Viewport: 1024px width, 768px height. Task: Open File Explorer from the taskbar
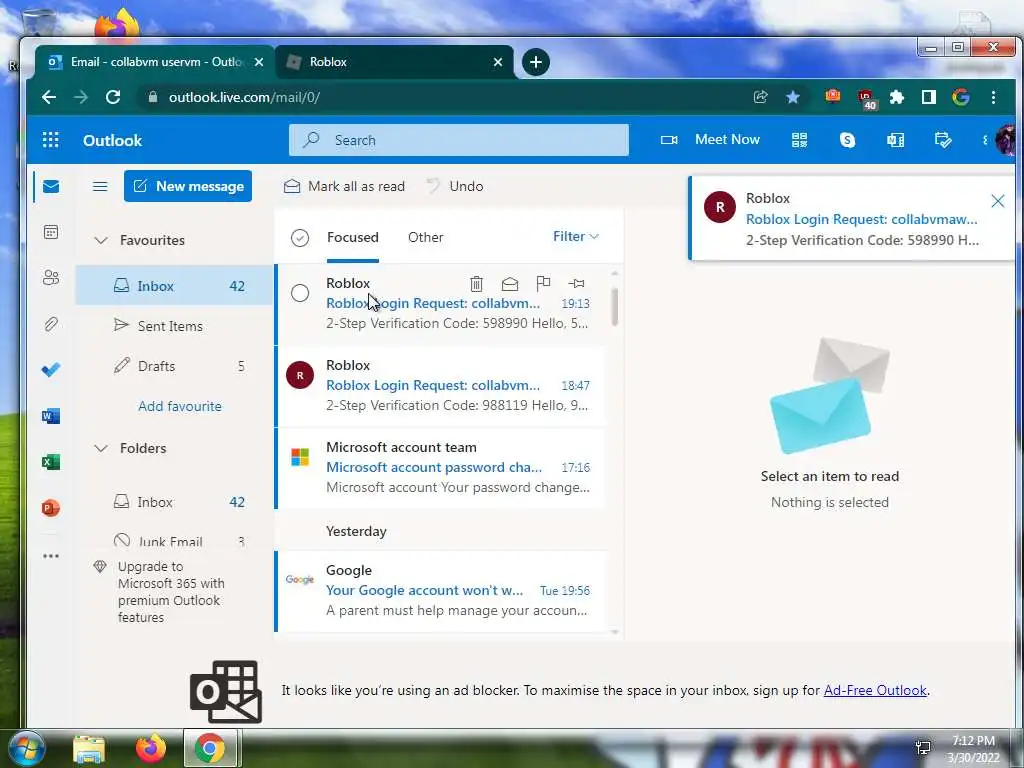click(89, 749)
